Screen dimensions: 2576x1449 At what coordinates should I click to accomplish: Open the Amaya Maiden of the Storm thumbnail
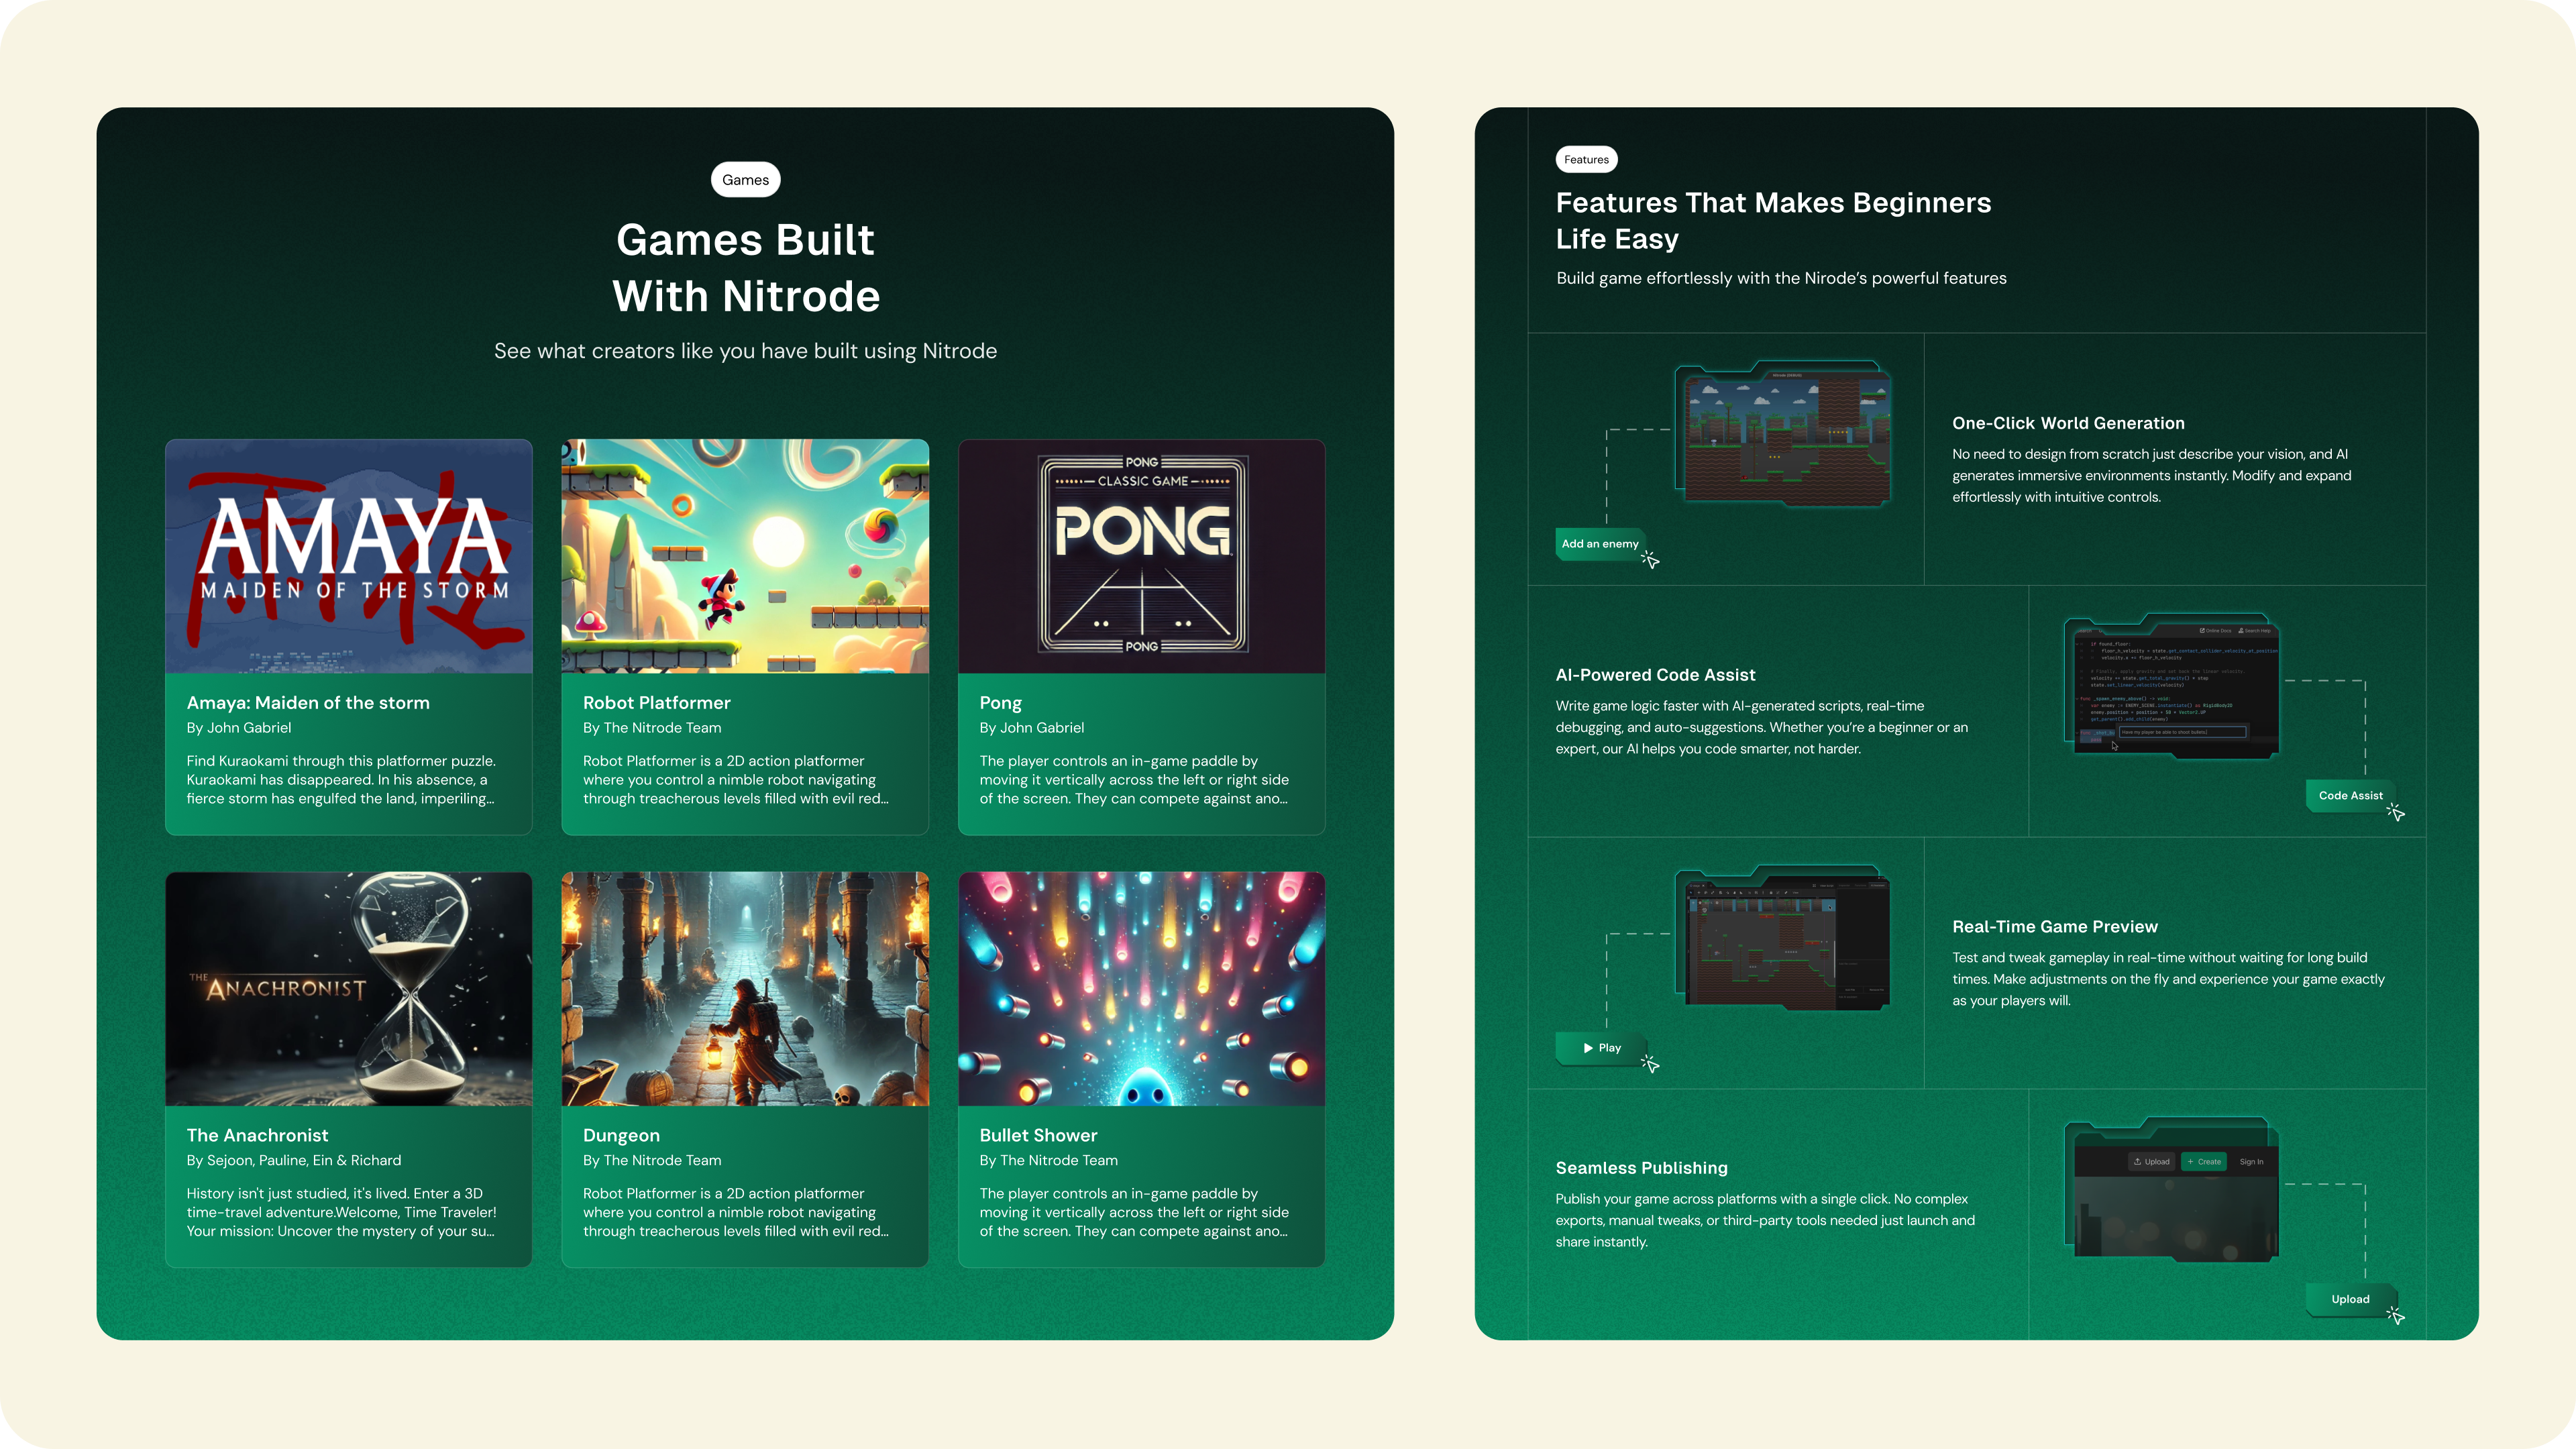click(x=348, y=556)
